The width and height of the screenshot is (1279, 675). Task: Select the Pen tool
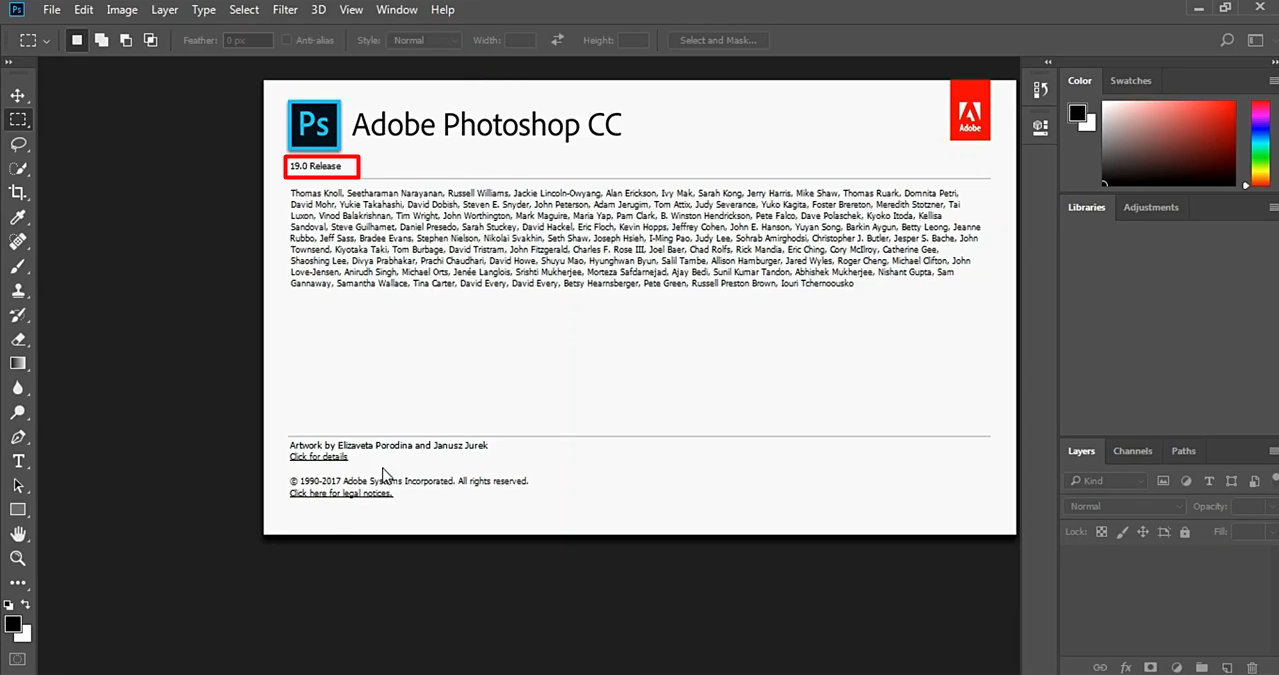(18, 437)
